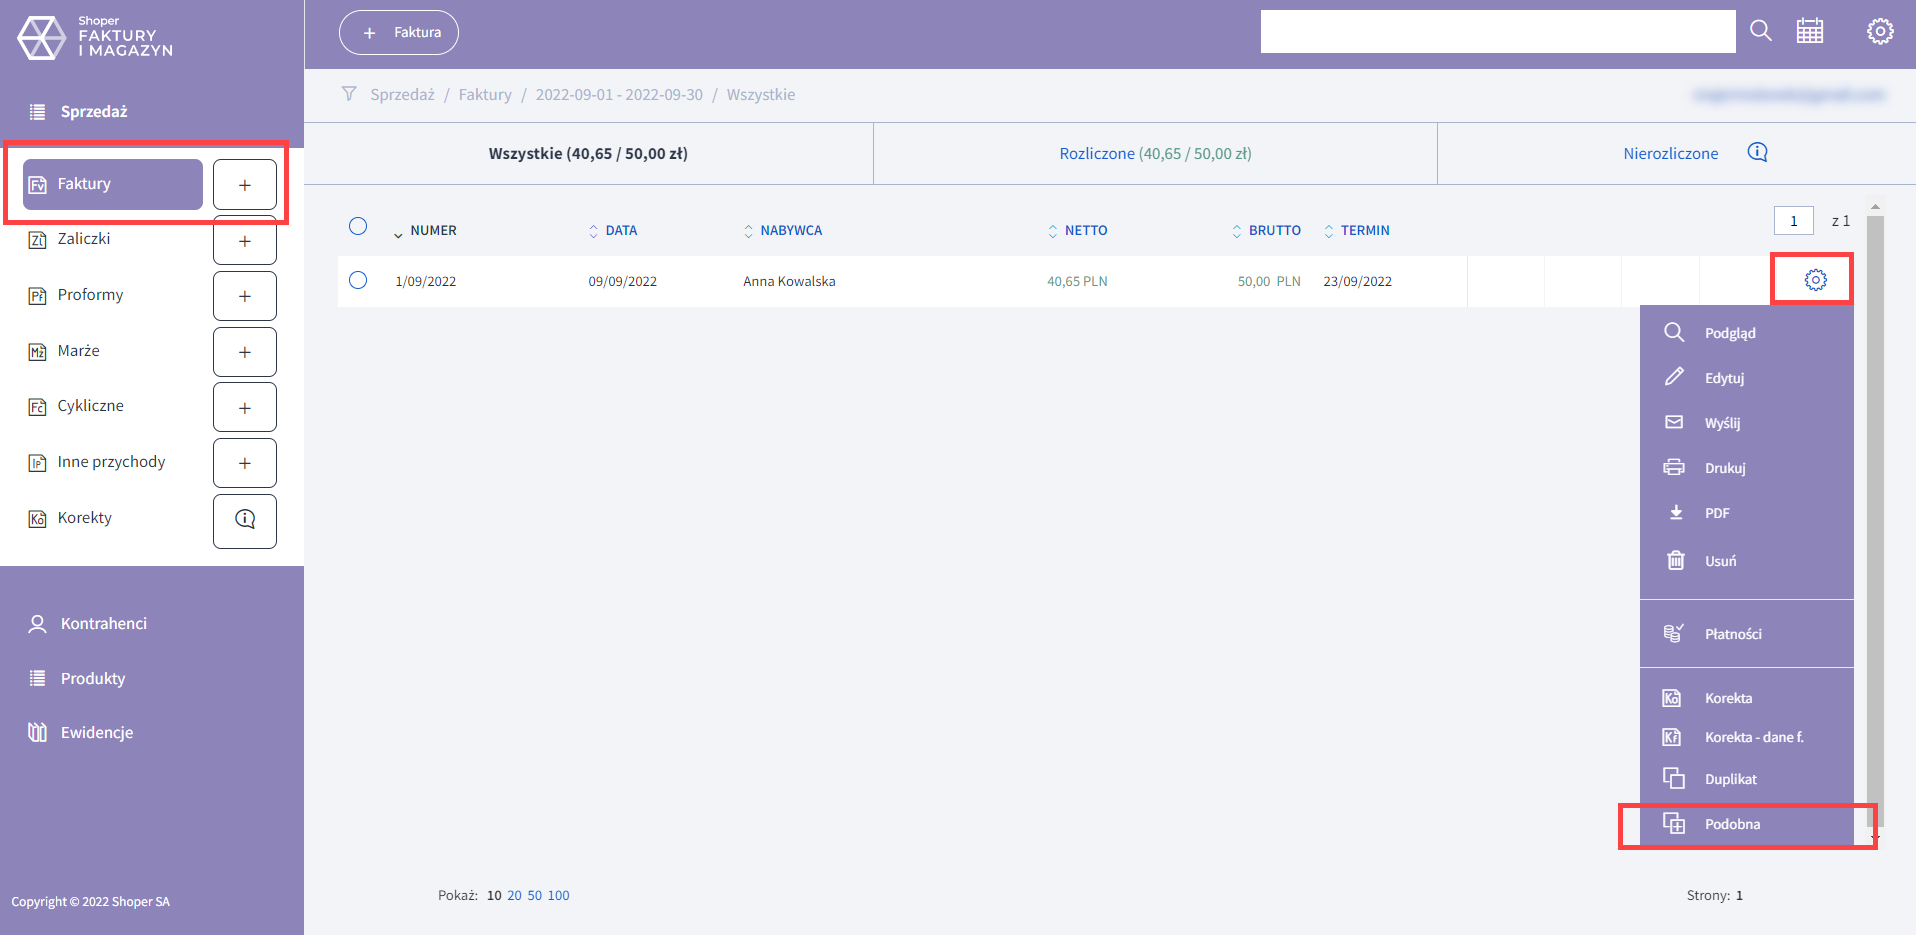Open settings gear in the top bar
Screen dimensions: 1916x935
pyautogui.click(x=1880, y=31)
